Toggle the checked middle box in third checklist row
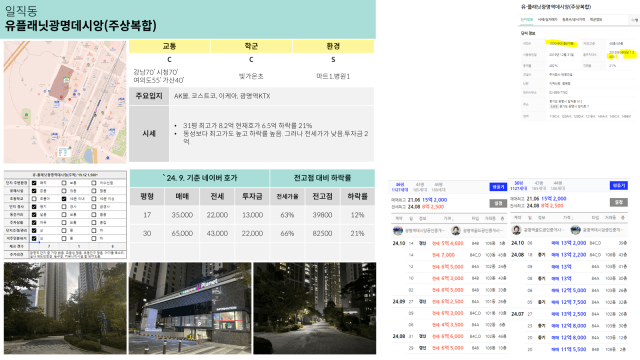 (64, 199)
